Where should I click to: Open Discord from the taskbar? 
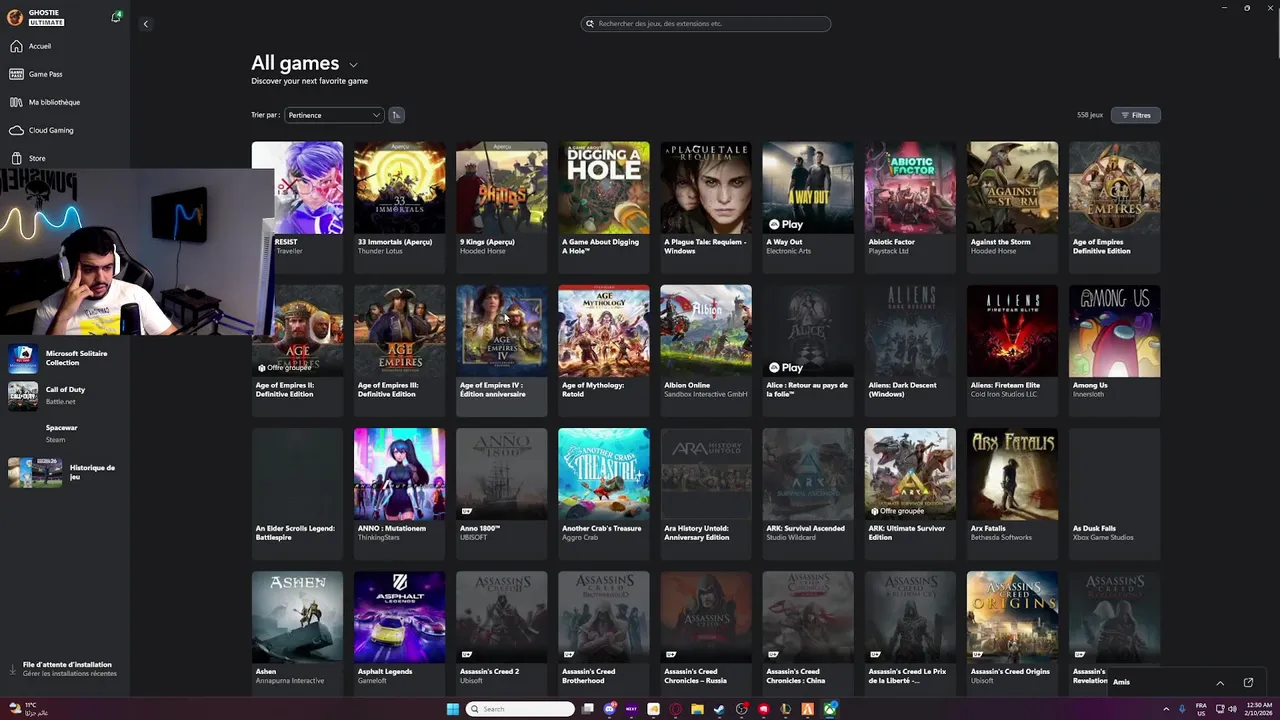(610, 709)
